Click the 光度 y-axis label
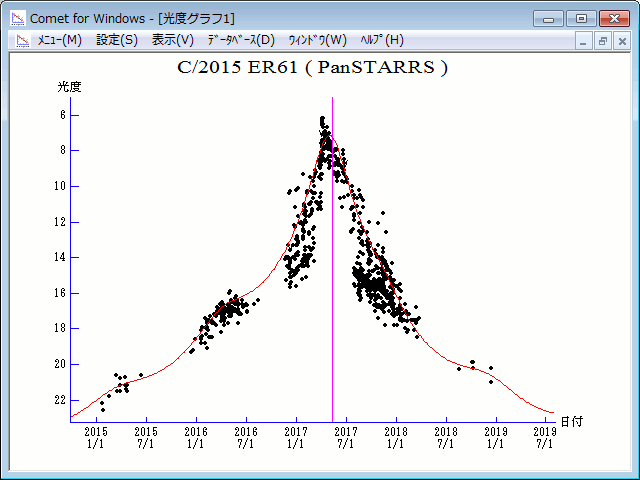 pos(69,87)
